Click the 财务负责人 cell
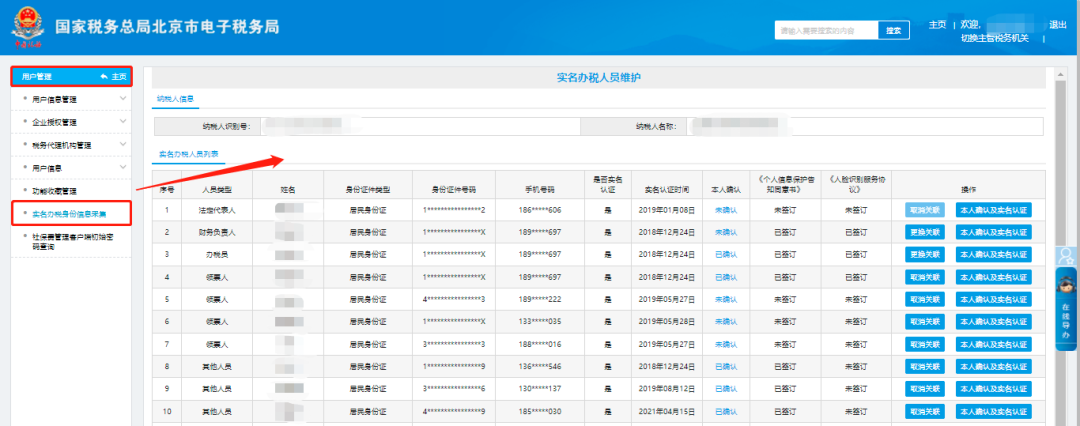This screenshot has width=1080, height=426. coord(217,232)
